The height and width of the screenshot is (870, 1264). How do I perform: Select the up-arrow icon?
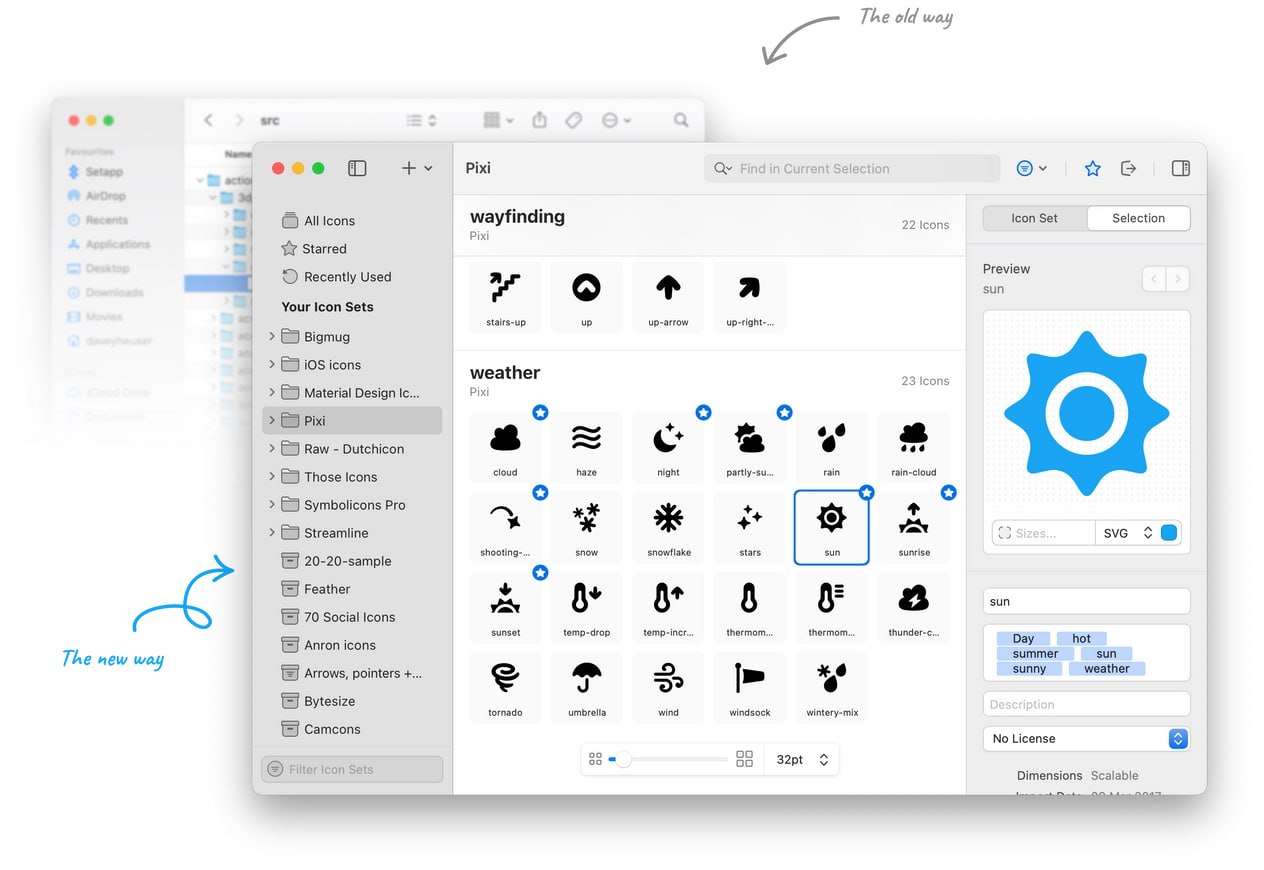(668, 297)
